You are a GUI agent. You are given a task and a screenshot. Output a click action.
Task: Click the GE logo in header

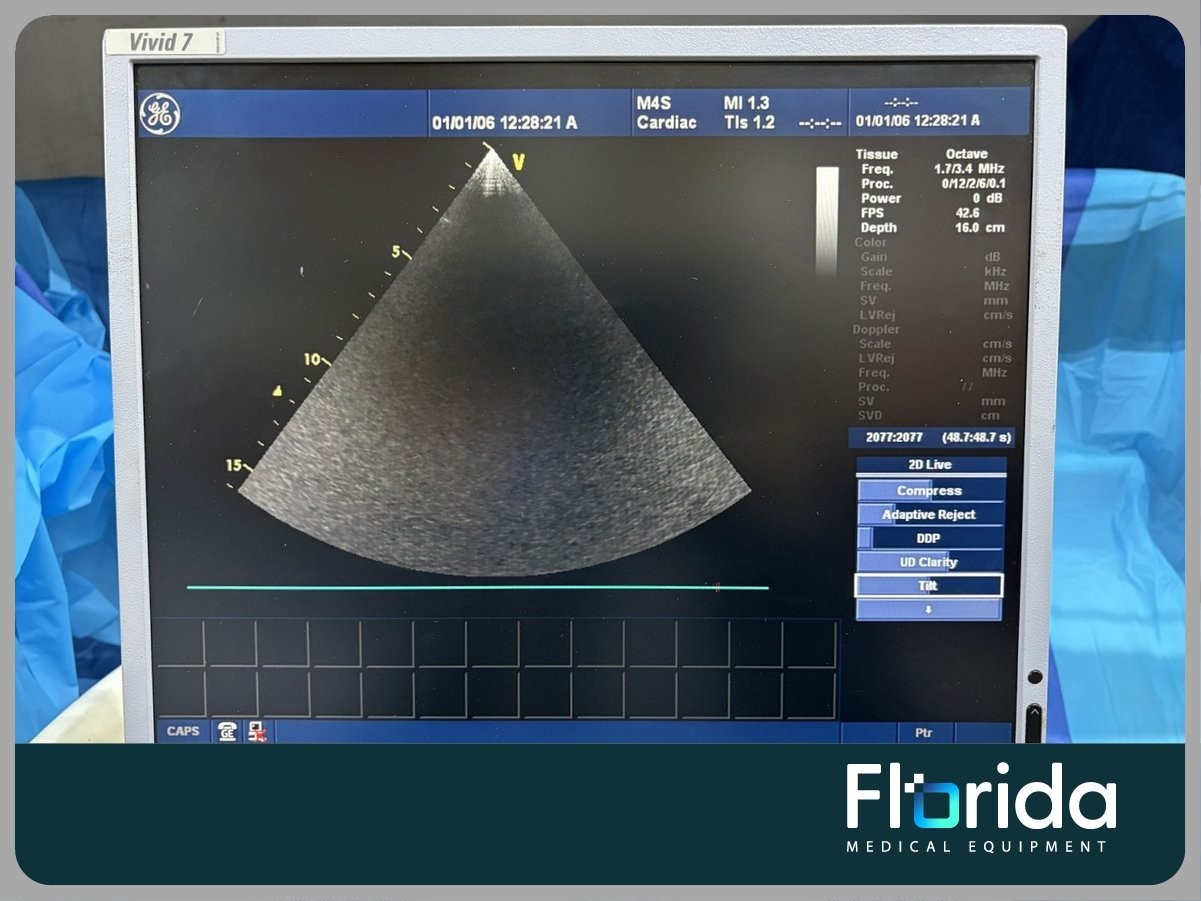[159, 114]
